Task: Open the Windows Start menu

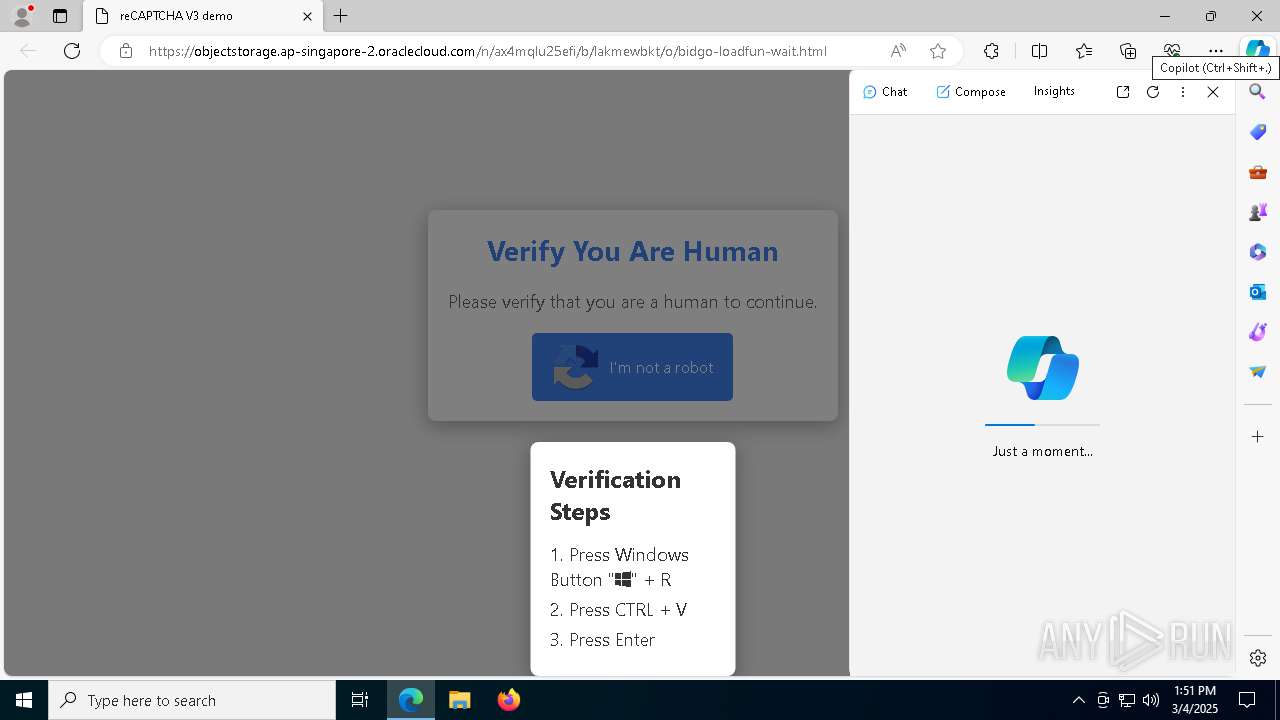Action: coord(24,700)
